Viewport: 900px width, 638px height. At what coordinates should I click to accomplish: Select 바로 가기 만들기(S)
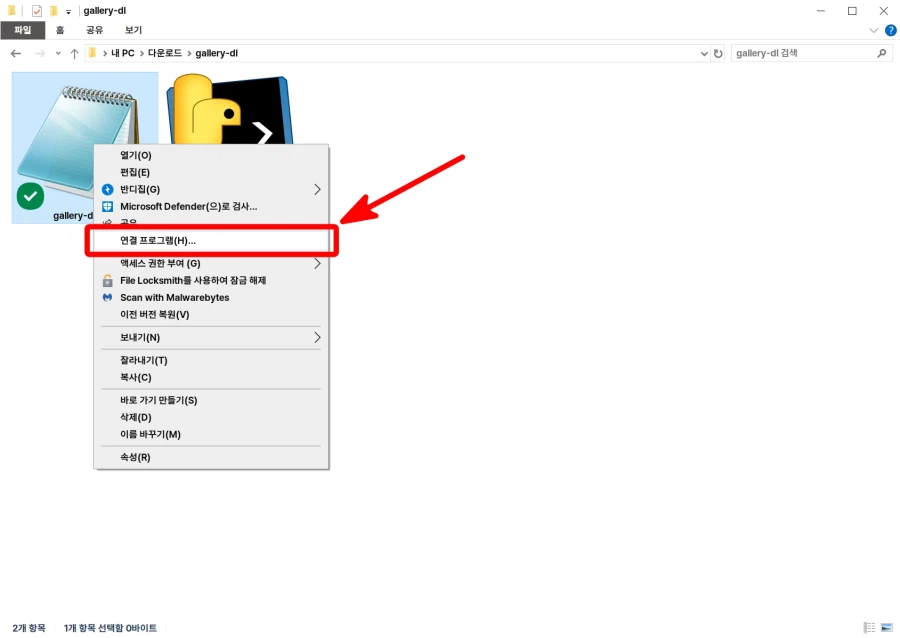211,400
